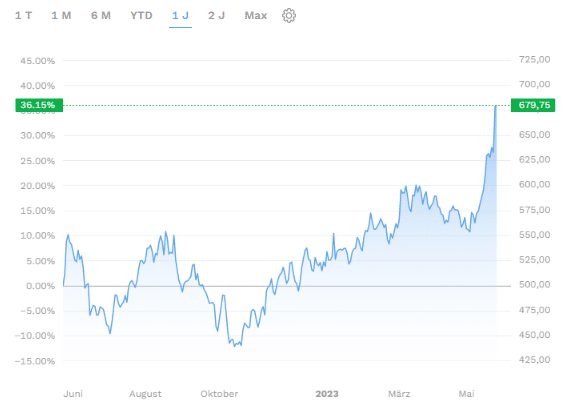Viewport: 571px width, 419px height.
Task: Select the YTD range tab
Action: (x=141, y=16)
